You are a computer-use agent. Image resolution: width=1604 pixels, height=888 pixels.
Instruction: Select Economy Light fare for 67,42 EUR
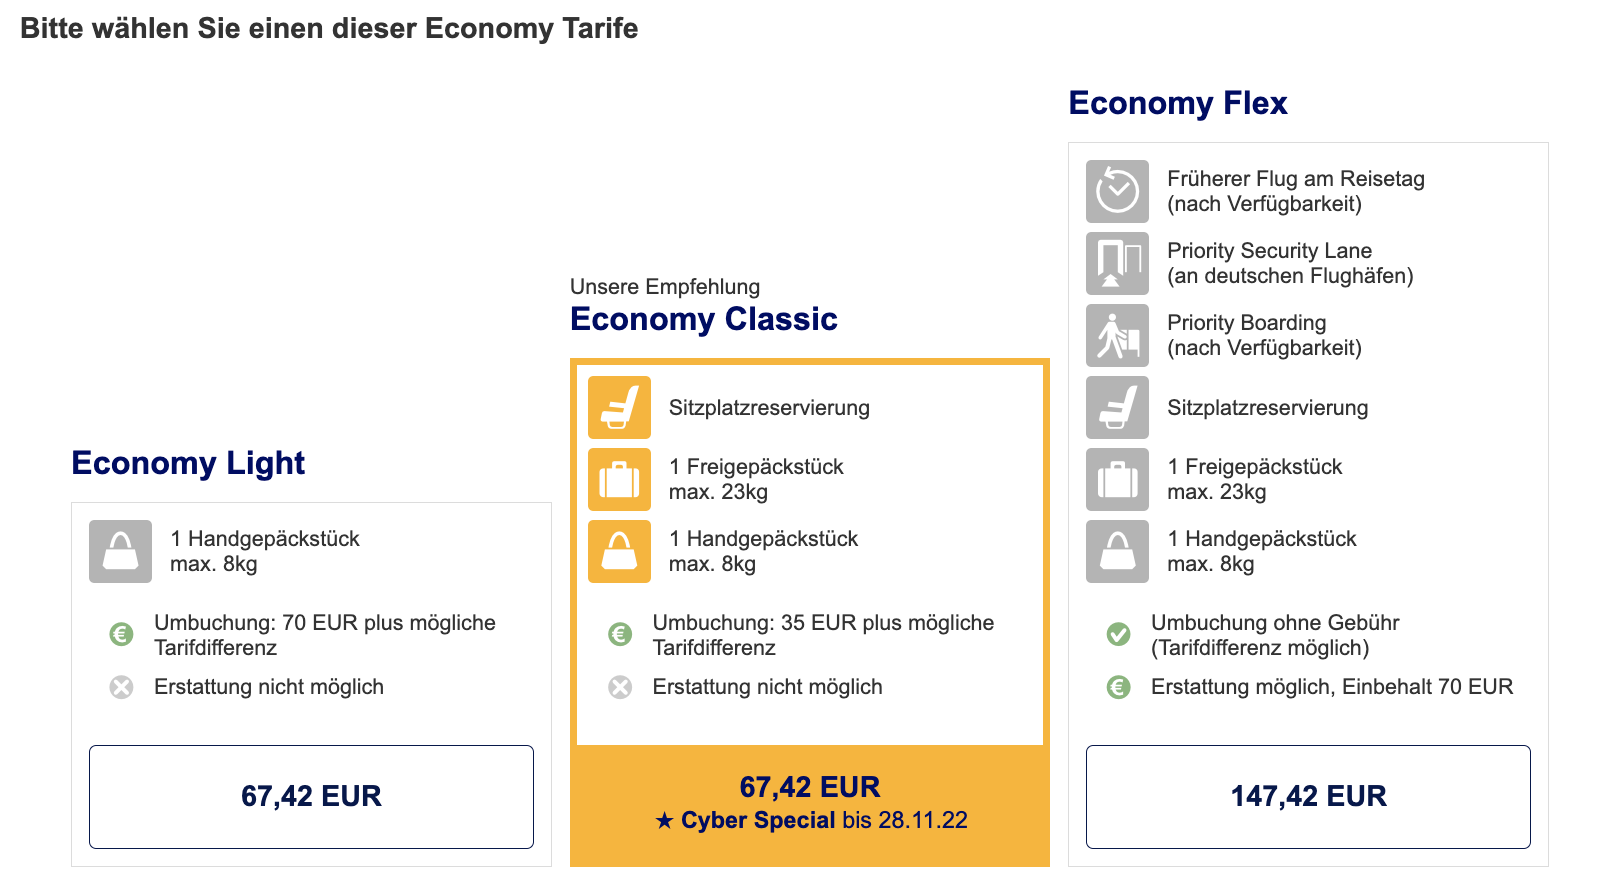311,796
